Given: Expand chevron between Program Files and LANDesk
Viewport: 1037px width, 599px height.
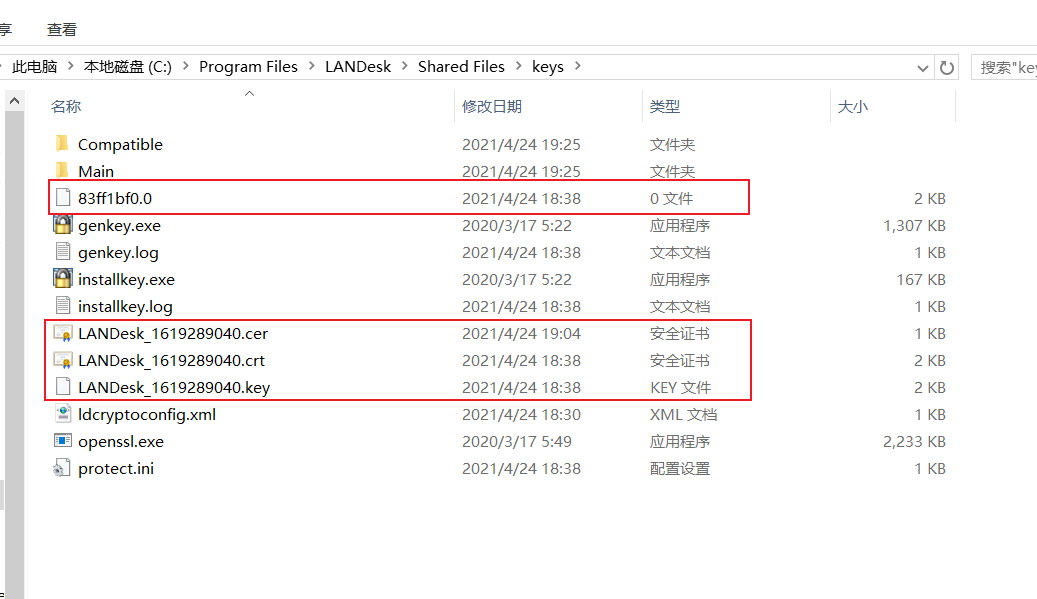Looking at the screenshot, I should pos(311,67).
